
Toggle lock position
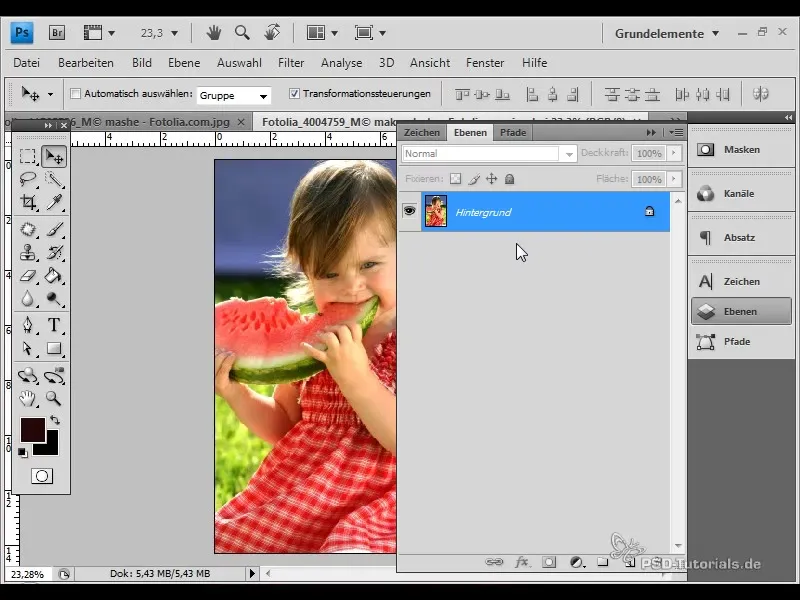coord(491,179)
